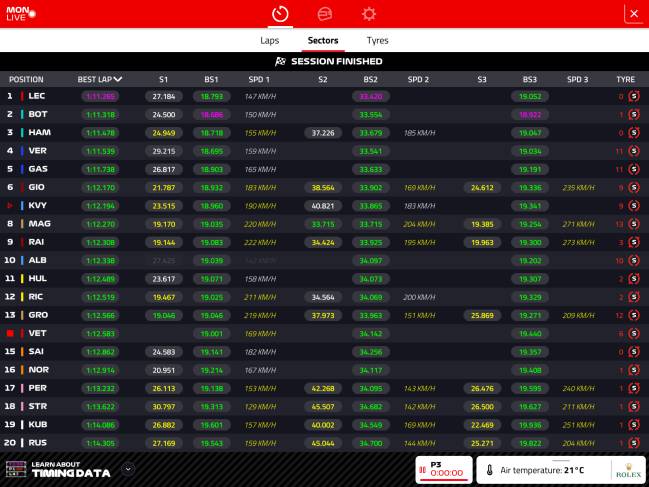Click MAG soft tyre icon
Image resolution: width=649 pixels, height=487 pixels.
[x=634, y=224]
